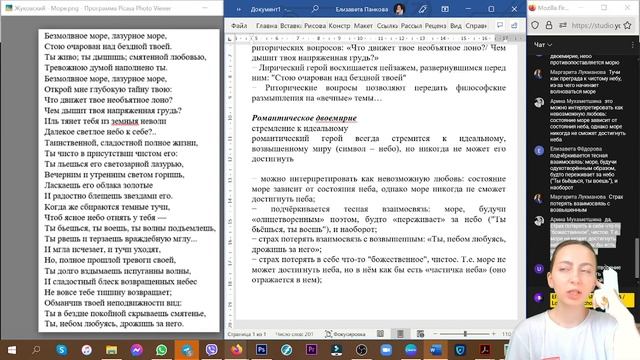Switch to Firefox in the taskbar
The height and width of the screenshot is (360, 640).
pos(236,350)
